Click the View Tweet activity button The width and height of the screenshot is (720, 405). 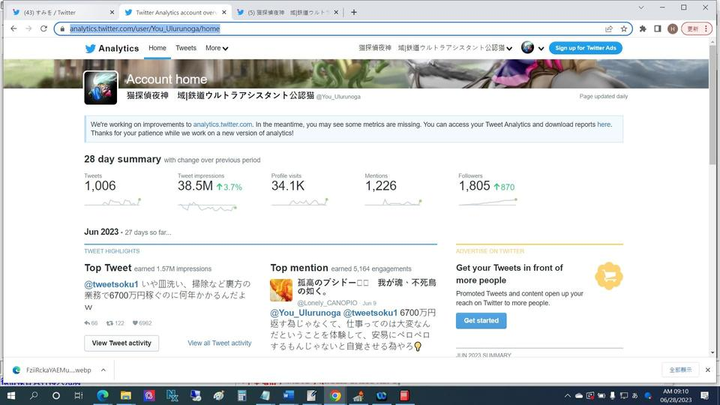click(x=121, y=343)
